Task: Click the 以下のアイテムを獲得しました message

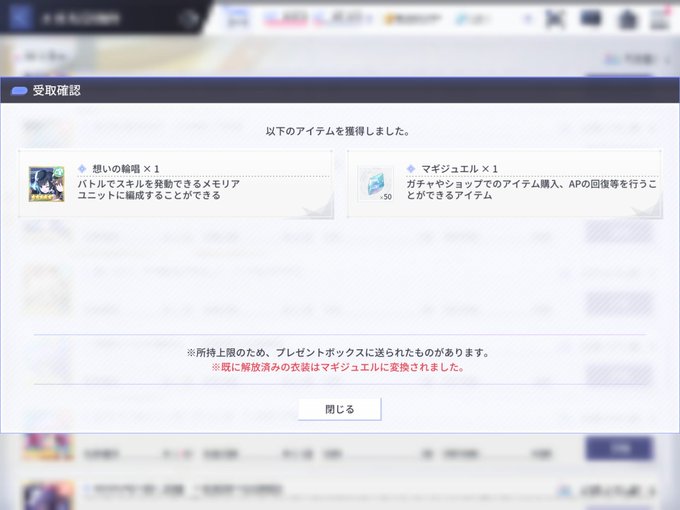Action: (338, 131)
